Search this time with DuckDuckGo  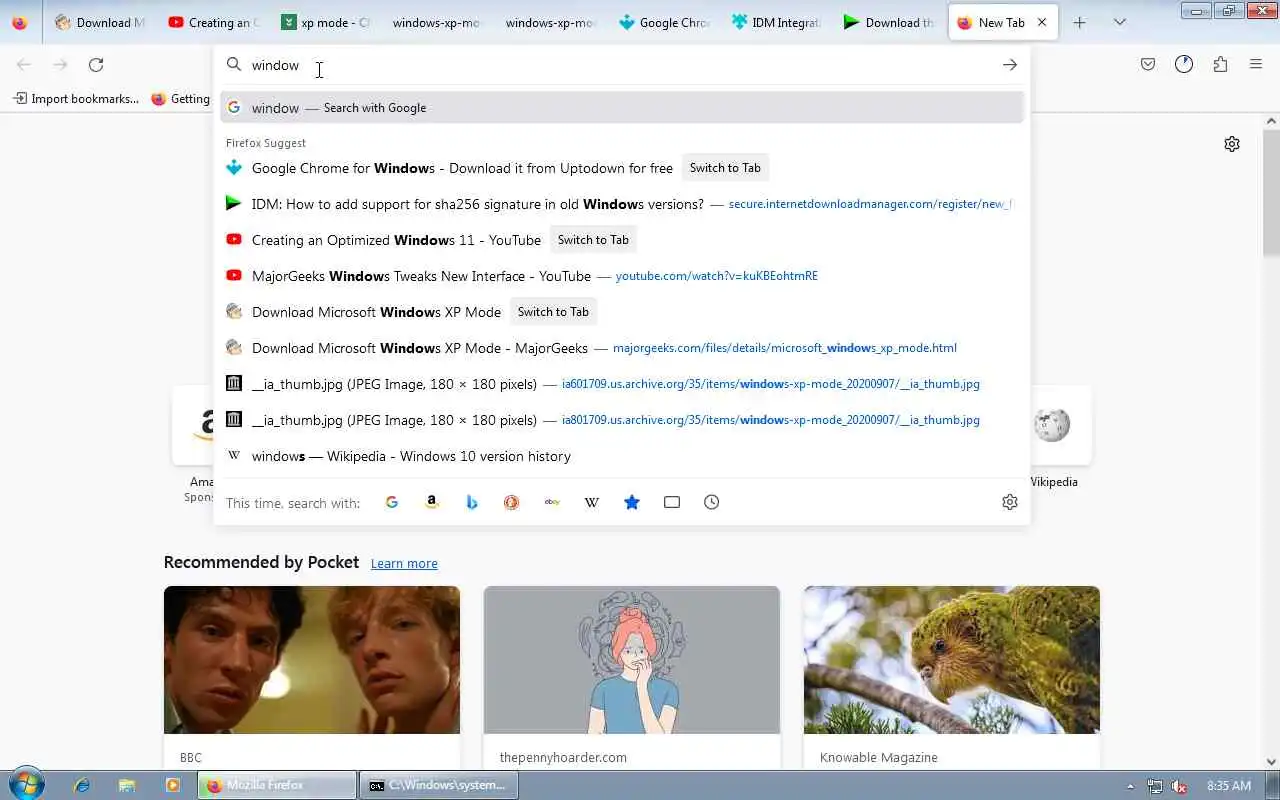[x=512, y=502]
